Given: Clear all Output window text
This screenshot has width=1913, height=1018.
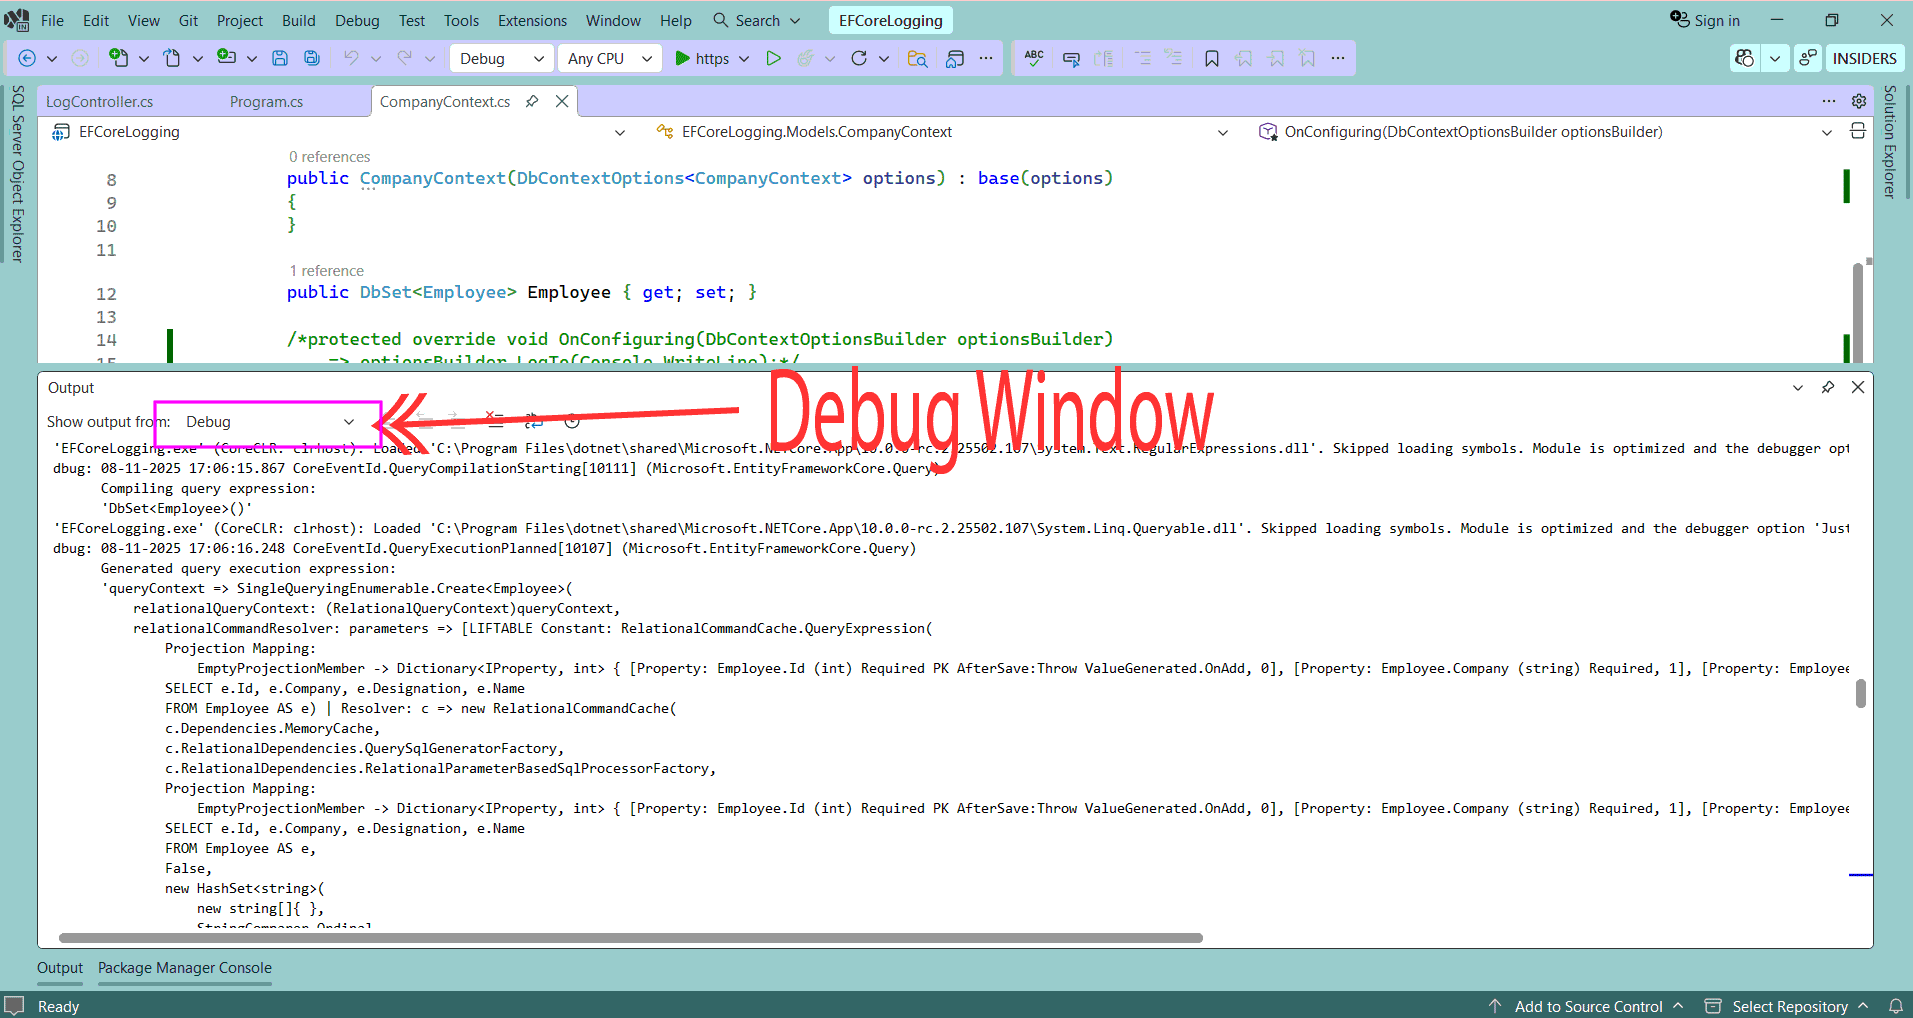Looking at the screenshot, I should (x=496, y=419).
